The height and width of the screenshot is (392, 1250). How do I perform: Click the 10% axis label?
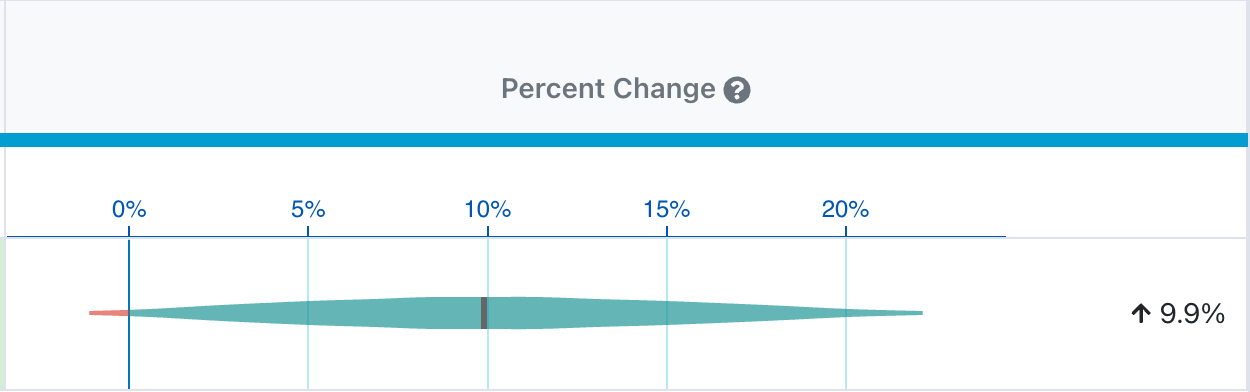coord(488,210)
